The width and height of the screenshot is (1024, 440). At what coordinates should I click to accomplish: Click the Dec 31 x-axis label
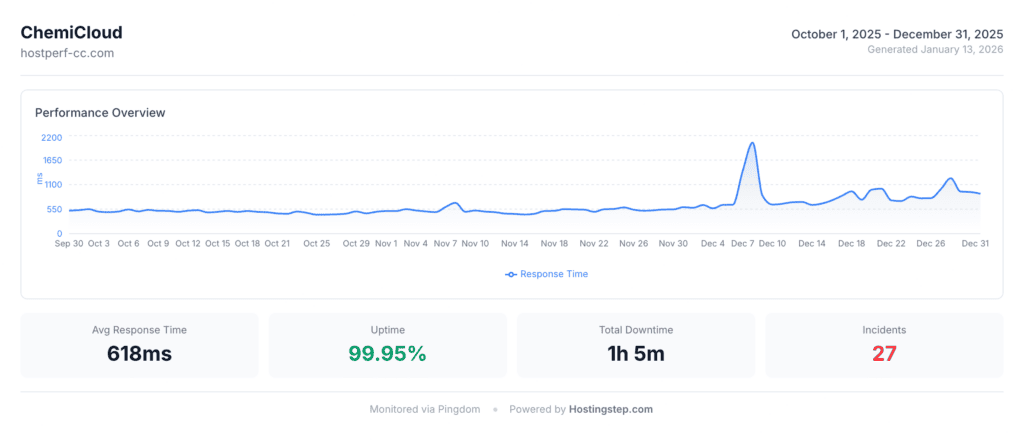(975, 243)
